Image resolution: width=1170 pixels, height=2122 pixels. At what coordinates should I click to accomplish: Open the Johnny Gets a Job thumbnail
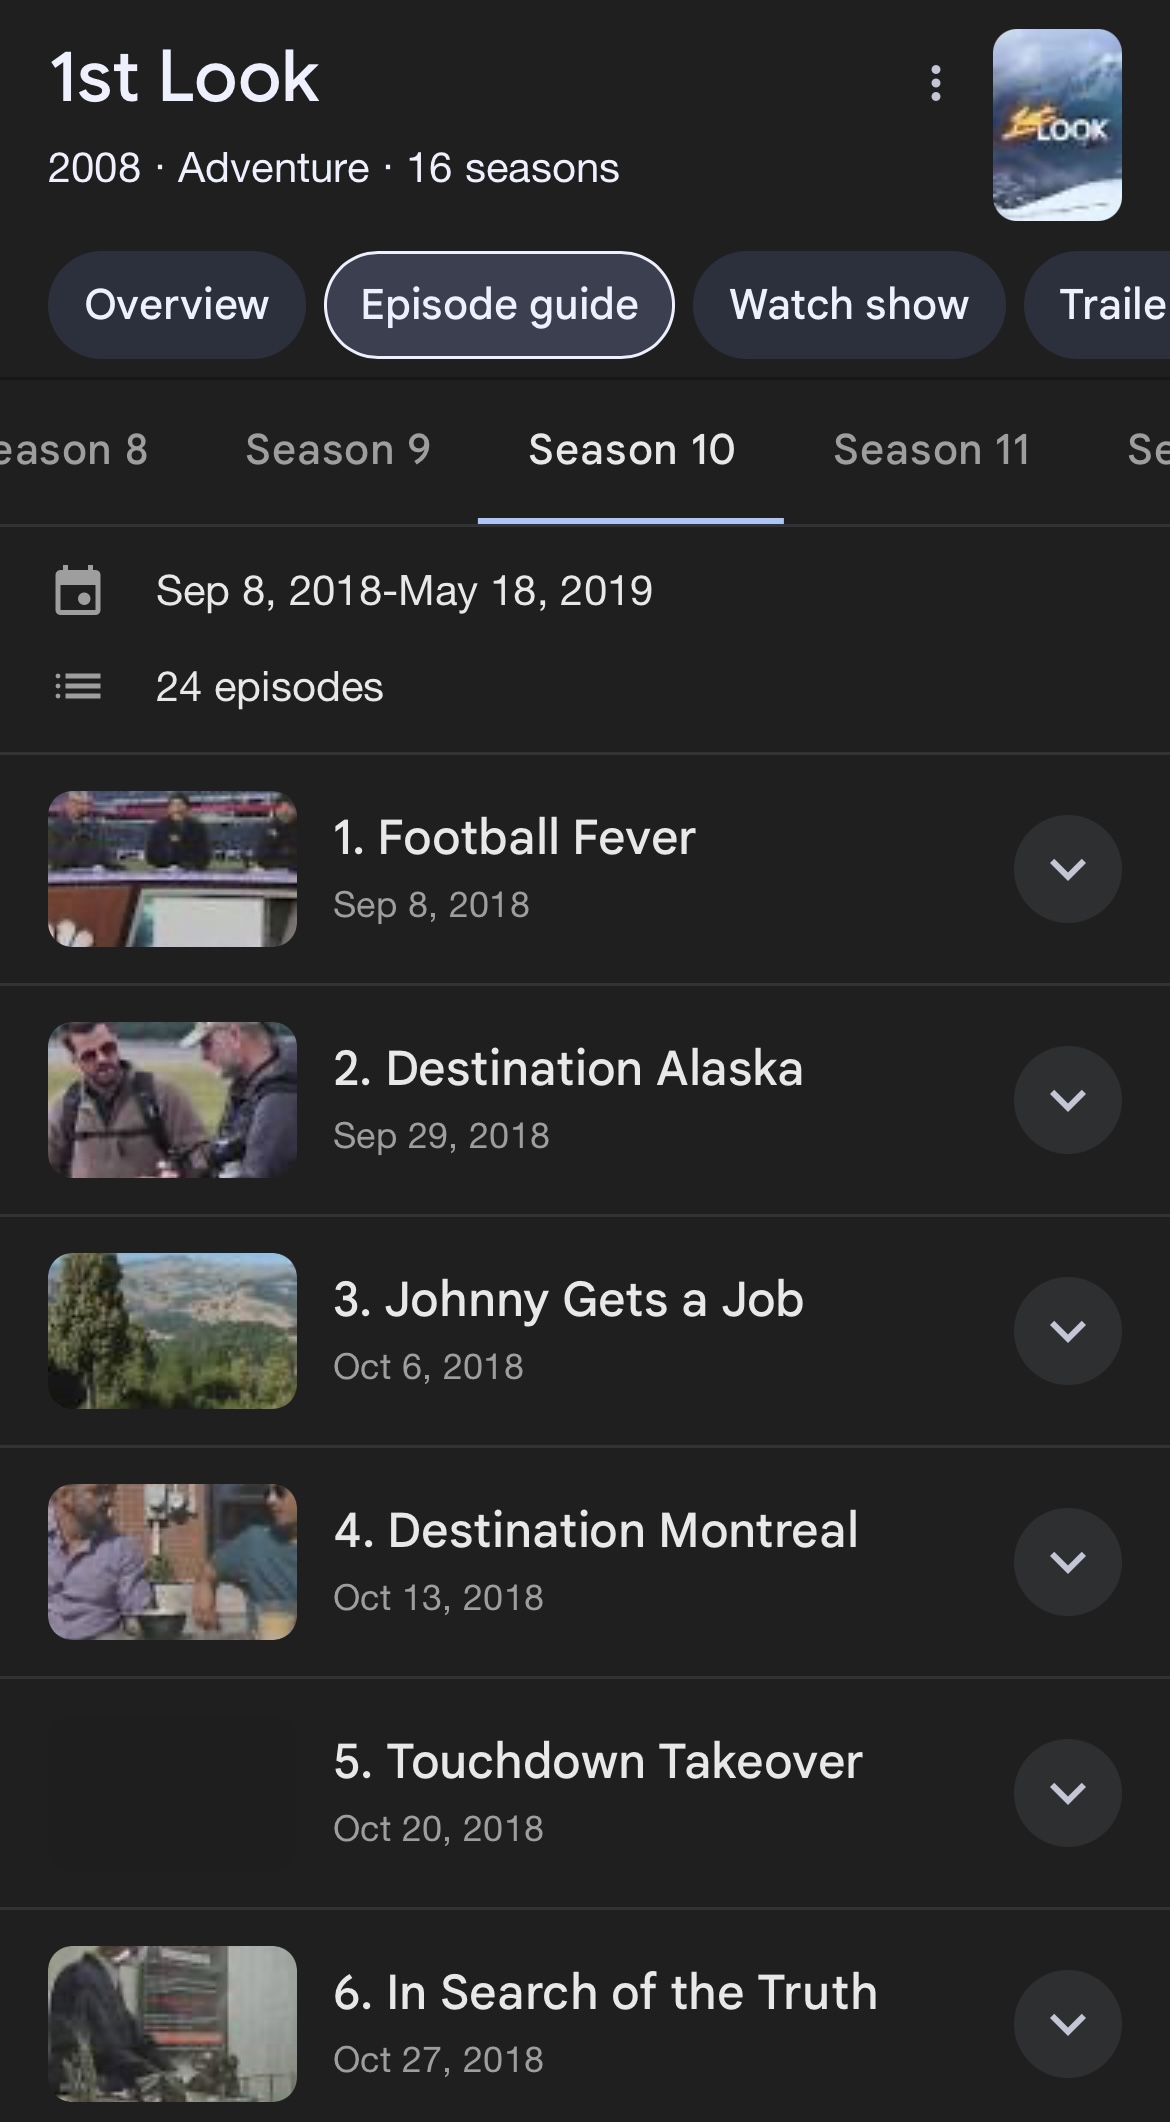coord(172,1331)
